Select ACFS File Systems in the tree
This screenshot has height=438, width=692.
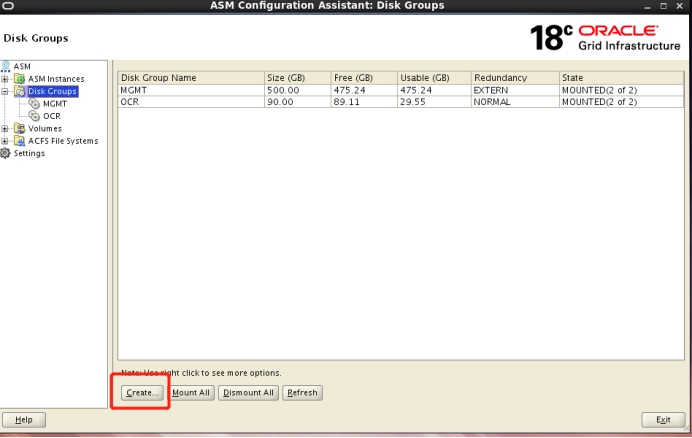tap(63, 141)
